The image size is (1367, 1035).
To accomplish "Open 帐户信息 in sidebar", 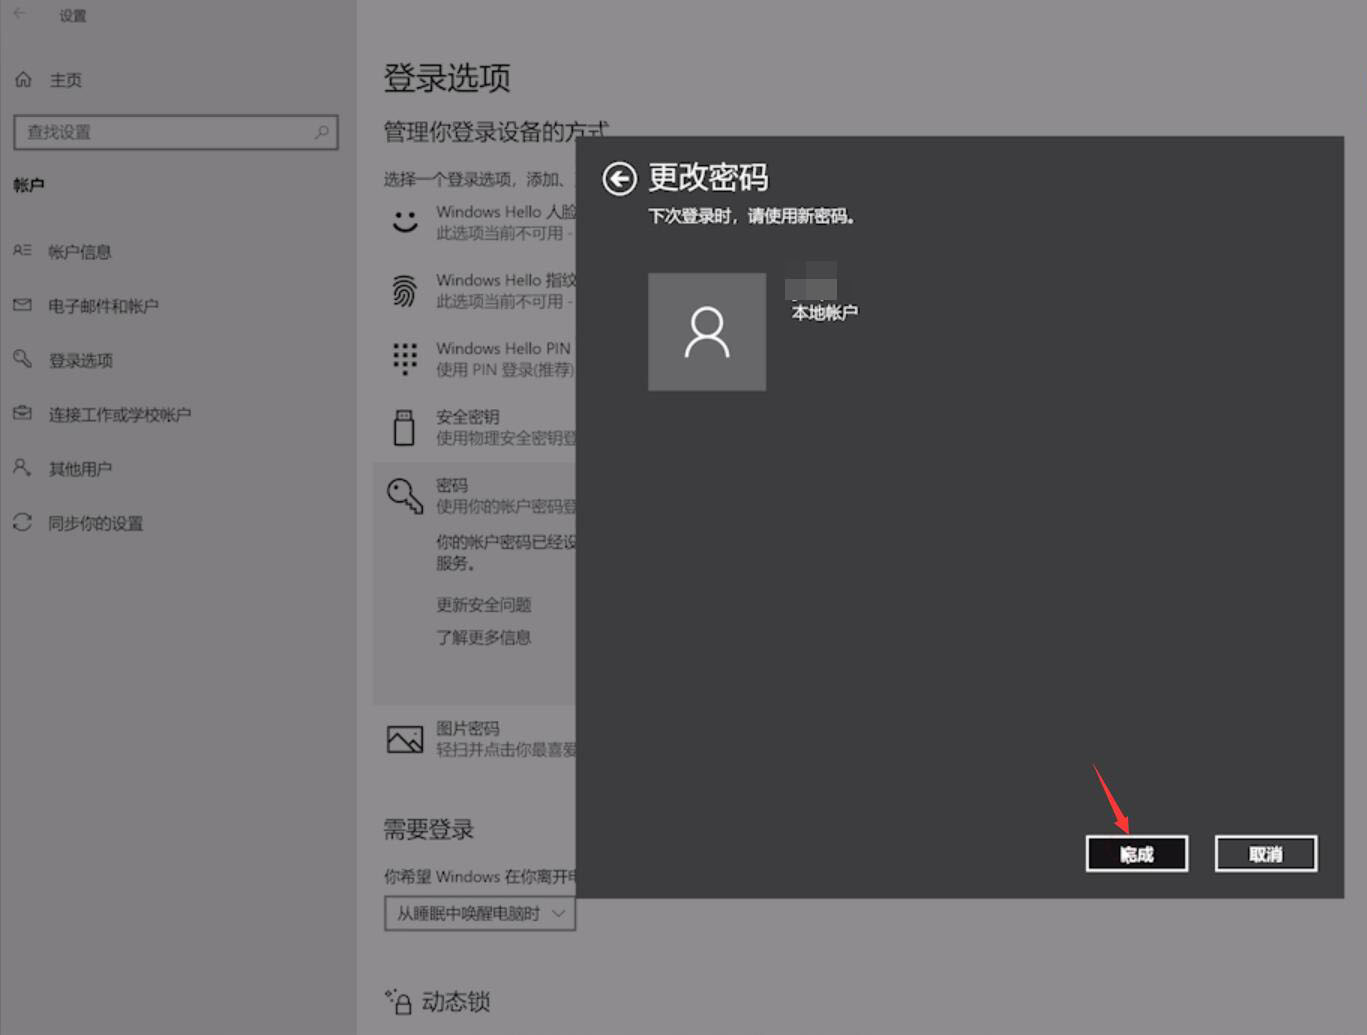I will click(x=80, y=252).
